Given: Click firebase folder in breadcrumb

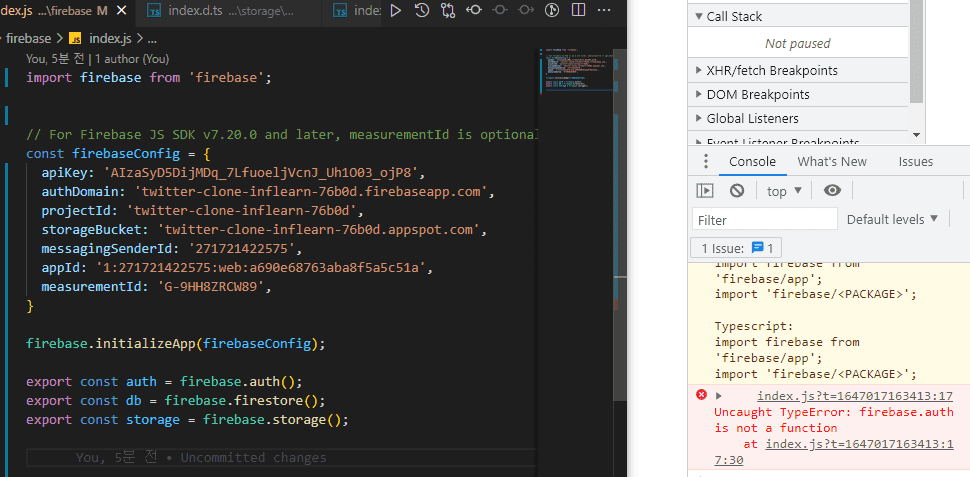Looking at the screenshot, I should coord(28,38).
